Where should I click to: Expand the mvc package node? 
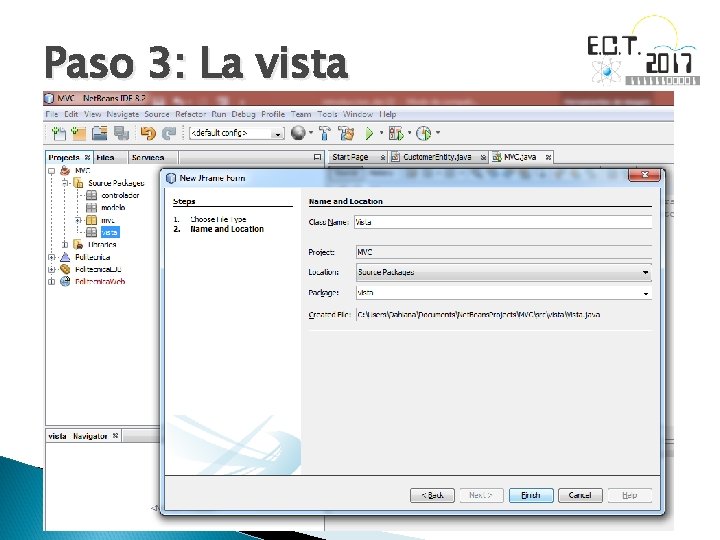[78, 220]
